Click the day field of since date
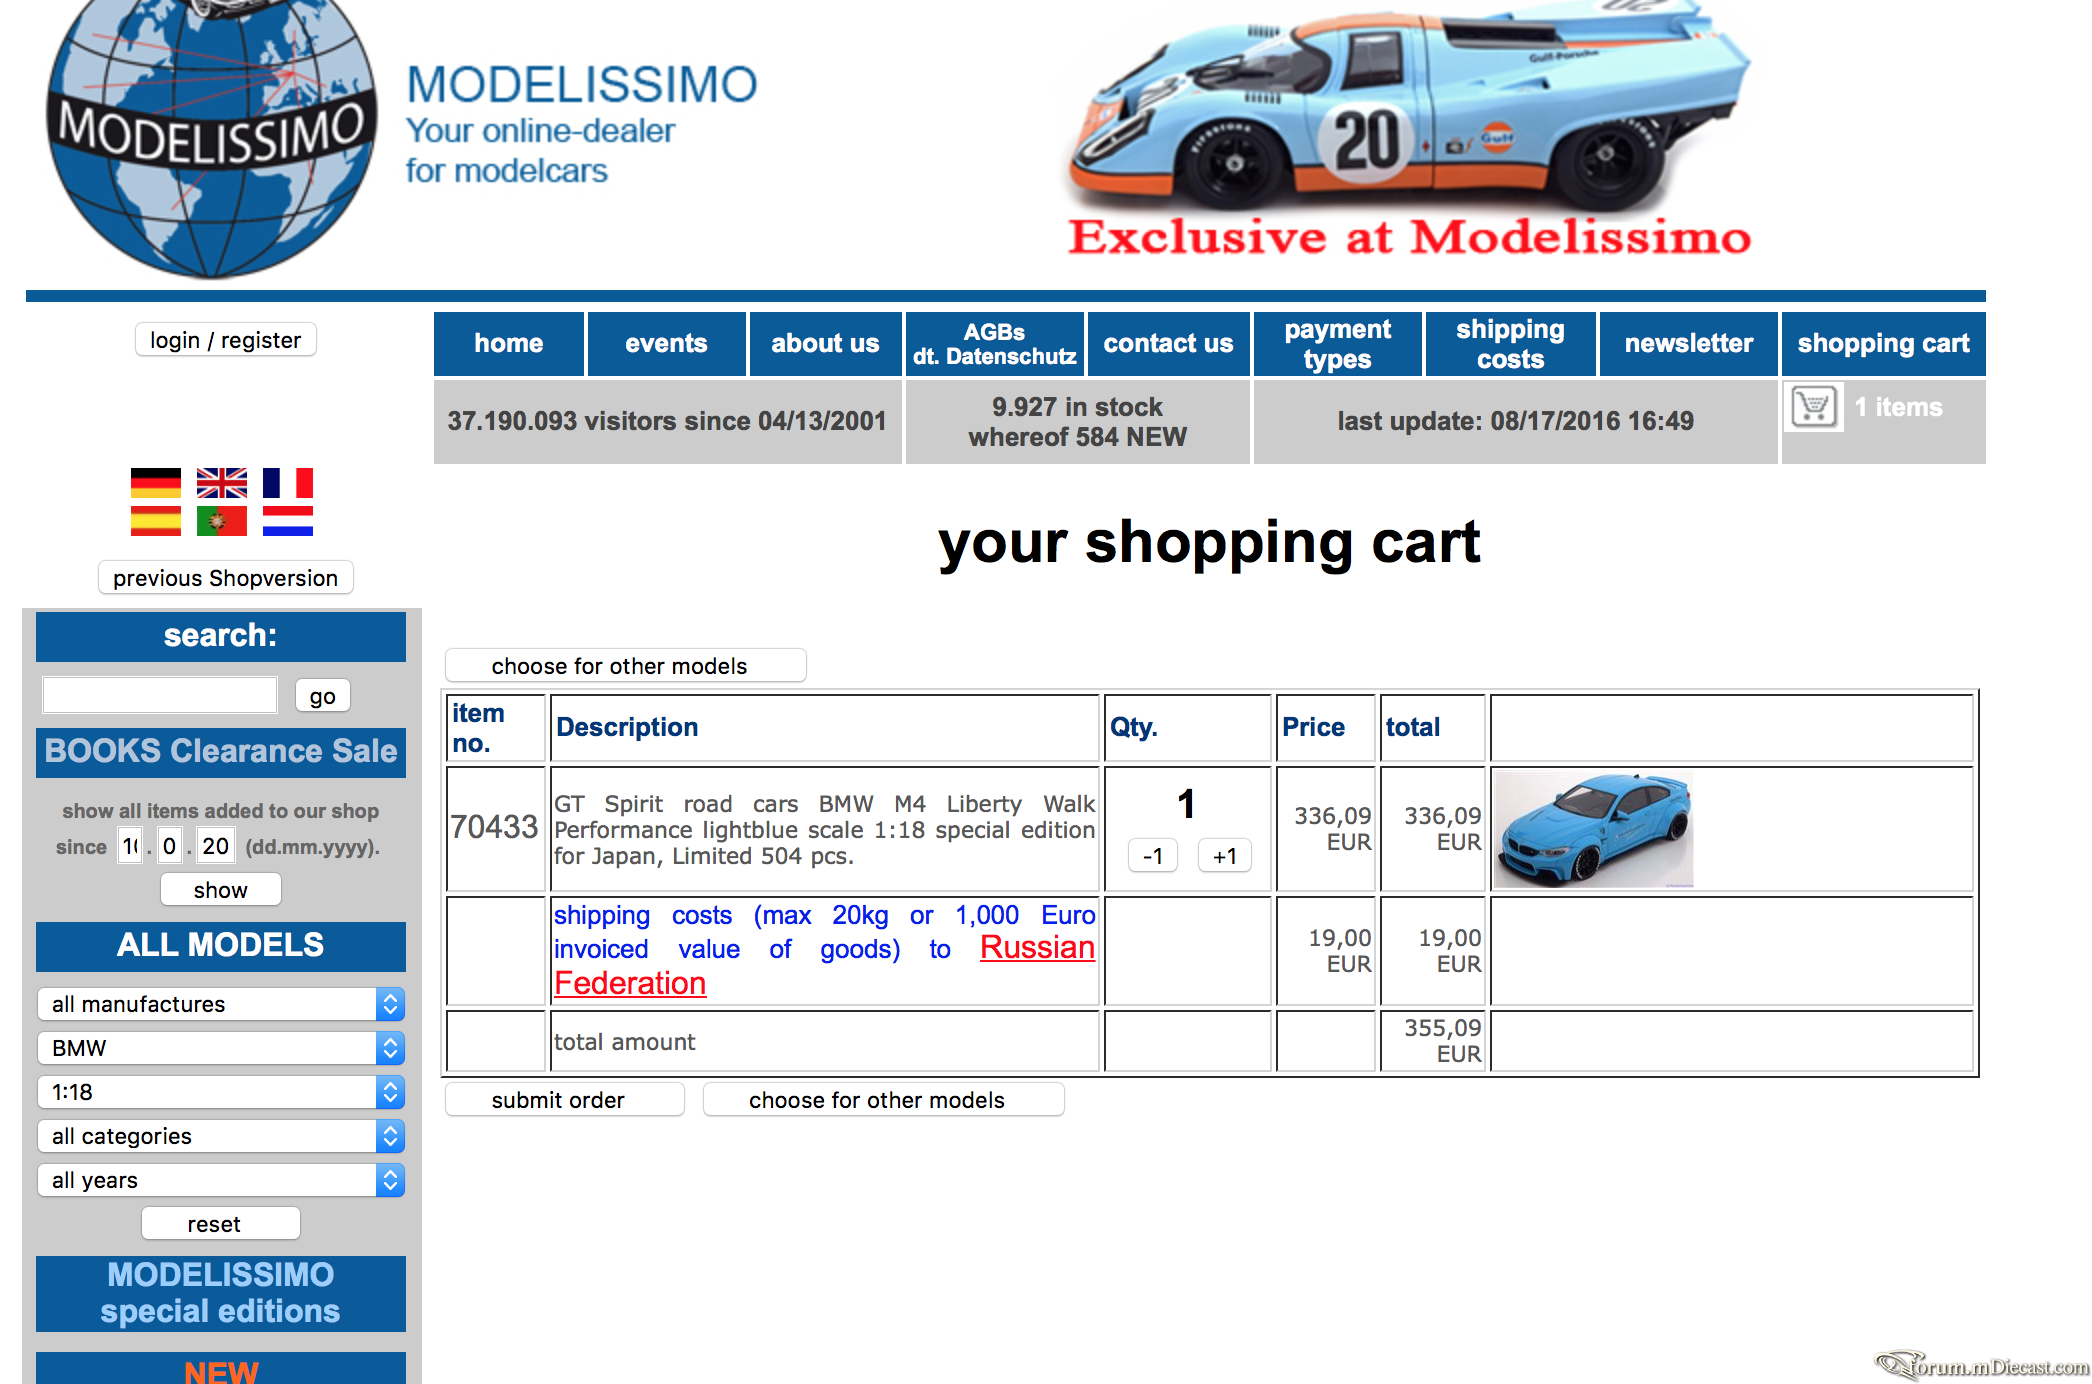2092x1384 pixels. [130, 846]
